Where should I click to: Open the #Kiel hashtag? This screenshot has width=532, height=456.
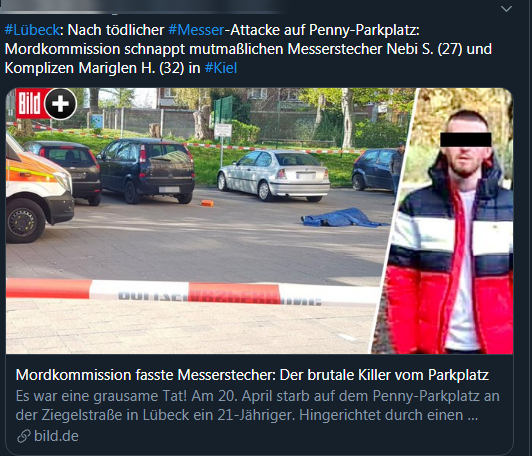(x=221, y=68)
